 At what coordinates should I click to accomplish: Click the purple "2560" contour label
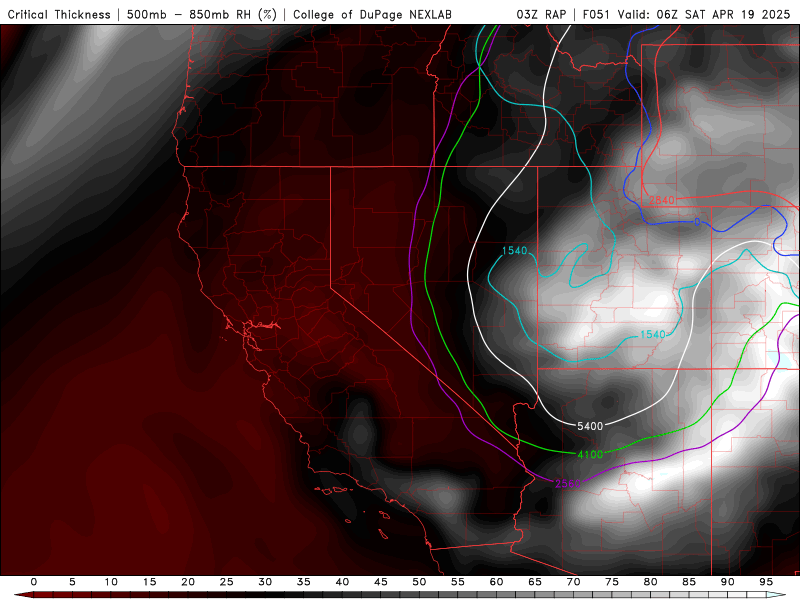click(x=568, y=483)
